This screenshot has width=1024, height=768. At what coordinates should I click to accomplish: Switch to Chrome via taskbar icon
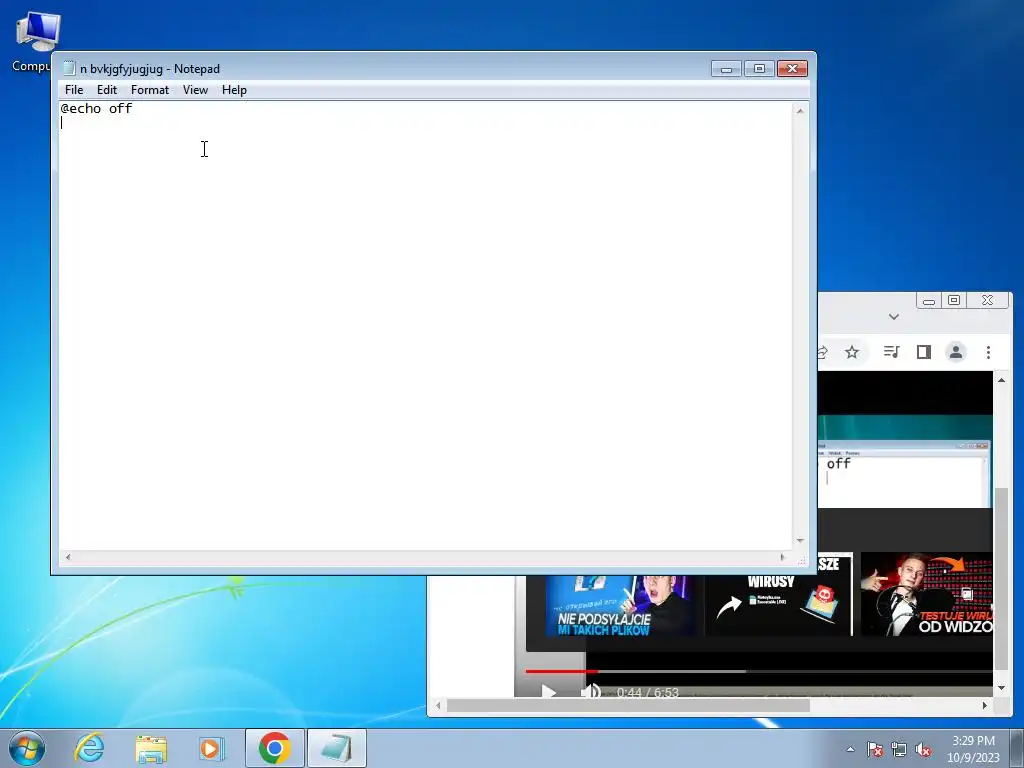(x=275, y=748)
